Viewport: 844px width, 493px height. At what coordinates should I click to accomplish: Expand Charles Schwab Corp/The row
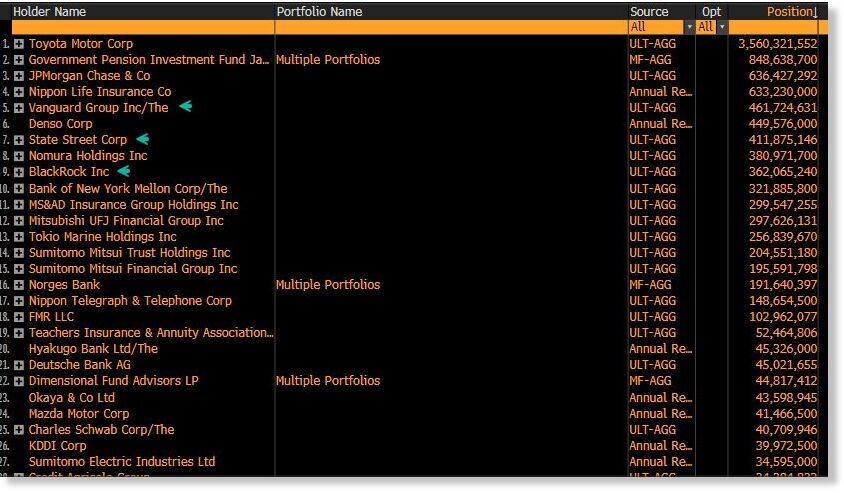tap(19, 430)
